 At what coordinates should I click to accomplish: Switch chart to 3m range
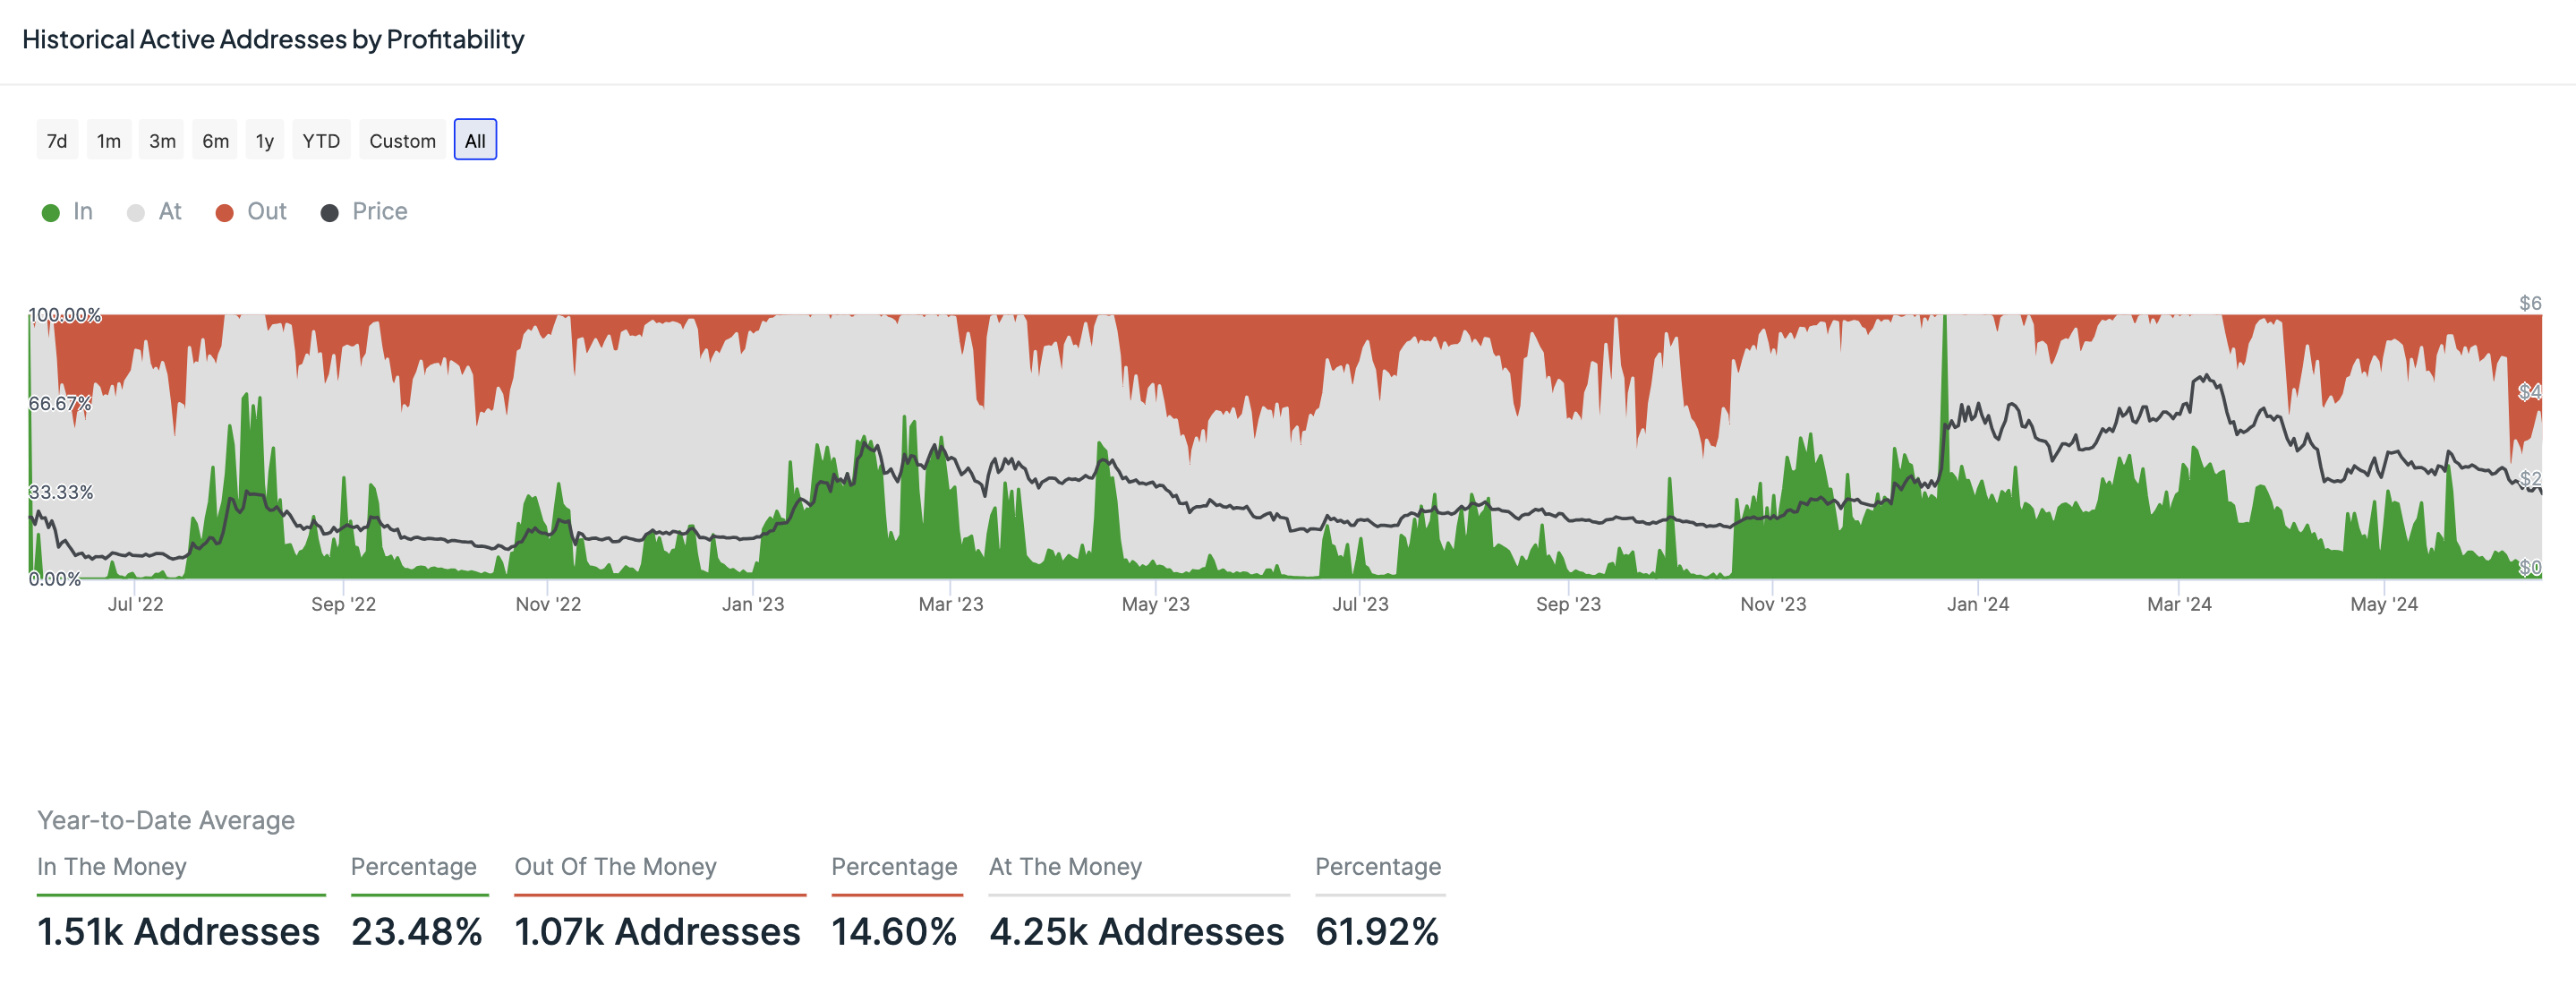click(x=162, y=141)
